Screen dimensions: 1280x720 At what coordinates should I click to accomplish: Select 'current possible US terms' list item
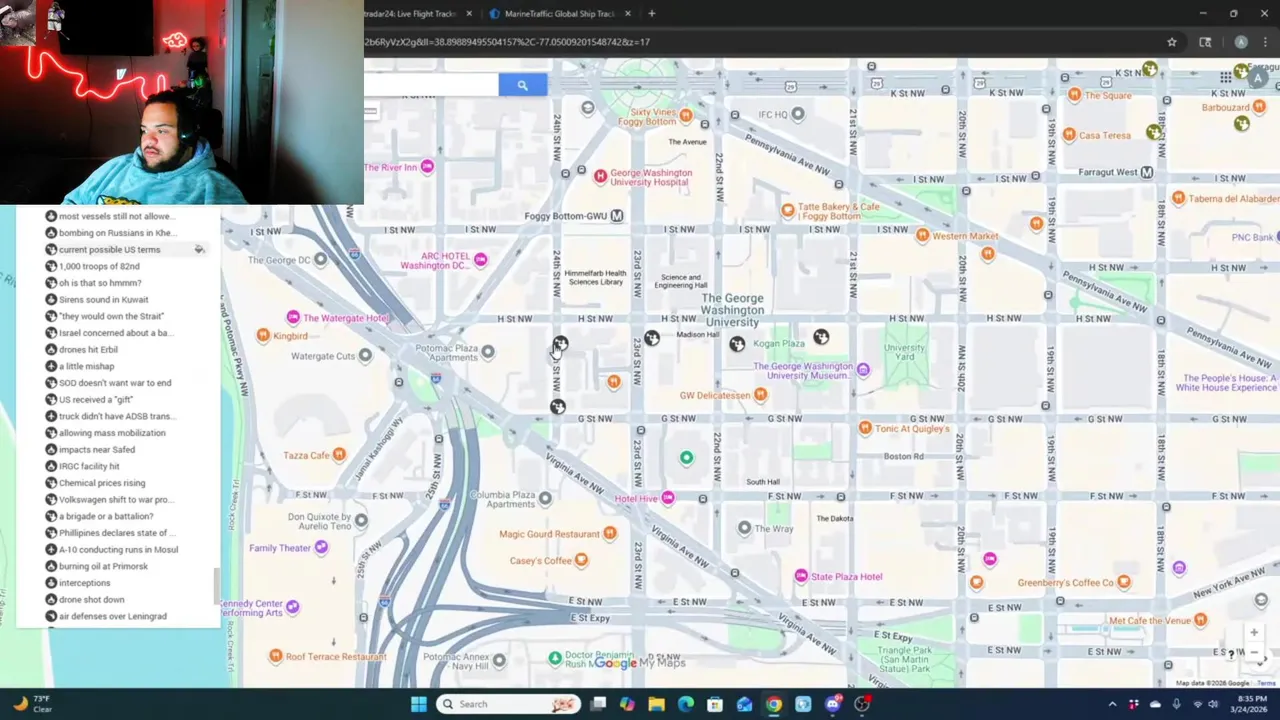click(x=109, y=250)
